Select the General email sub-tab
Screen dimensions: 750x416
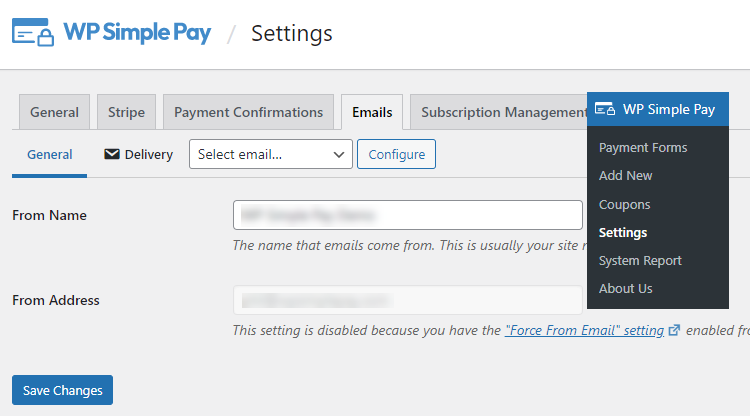point(50,154)
